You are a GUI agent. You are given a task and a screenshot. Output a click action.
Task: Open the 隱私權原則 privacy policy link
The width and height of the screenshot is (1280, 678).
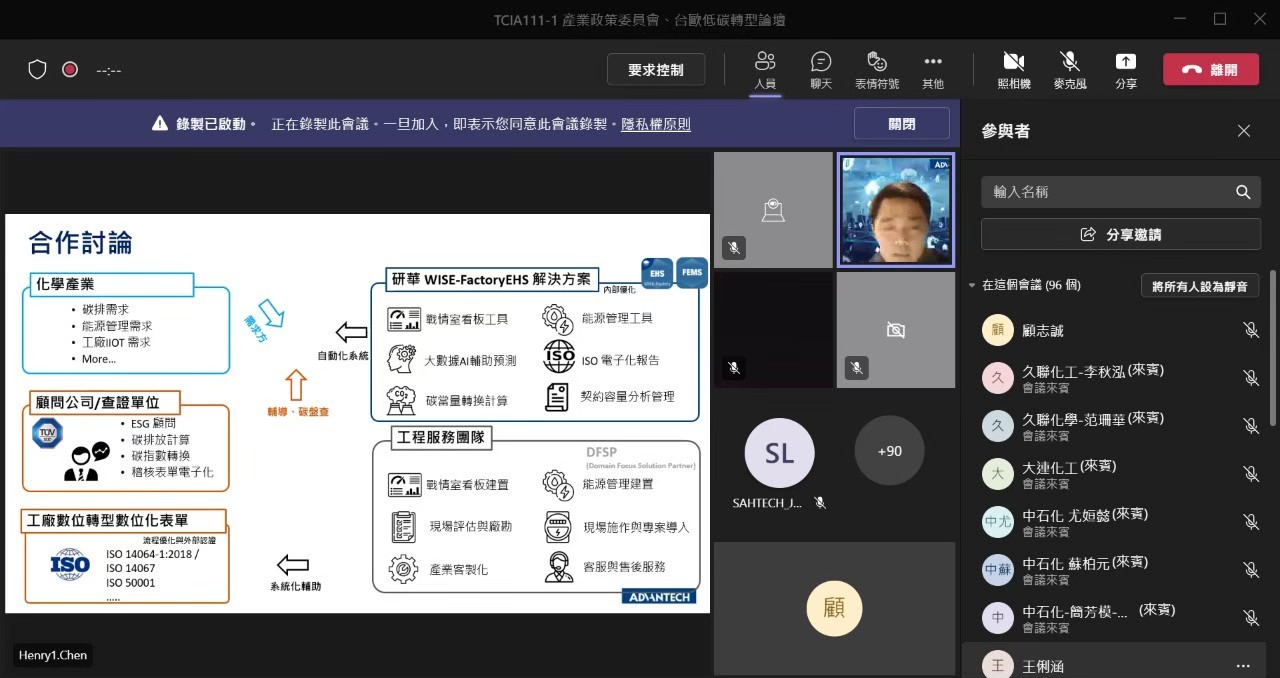(656, 124)
